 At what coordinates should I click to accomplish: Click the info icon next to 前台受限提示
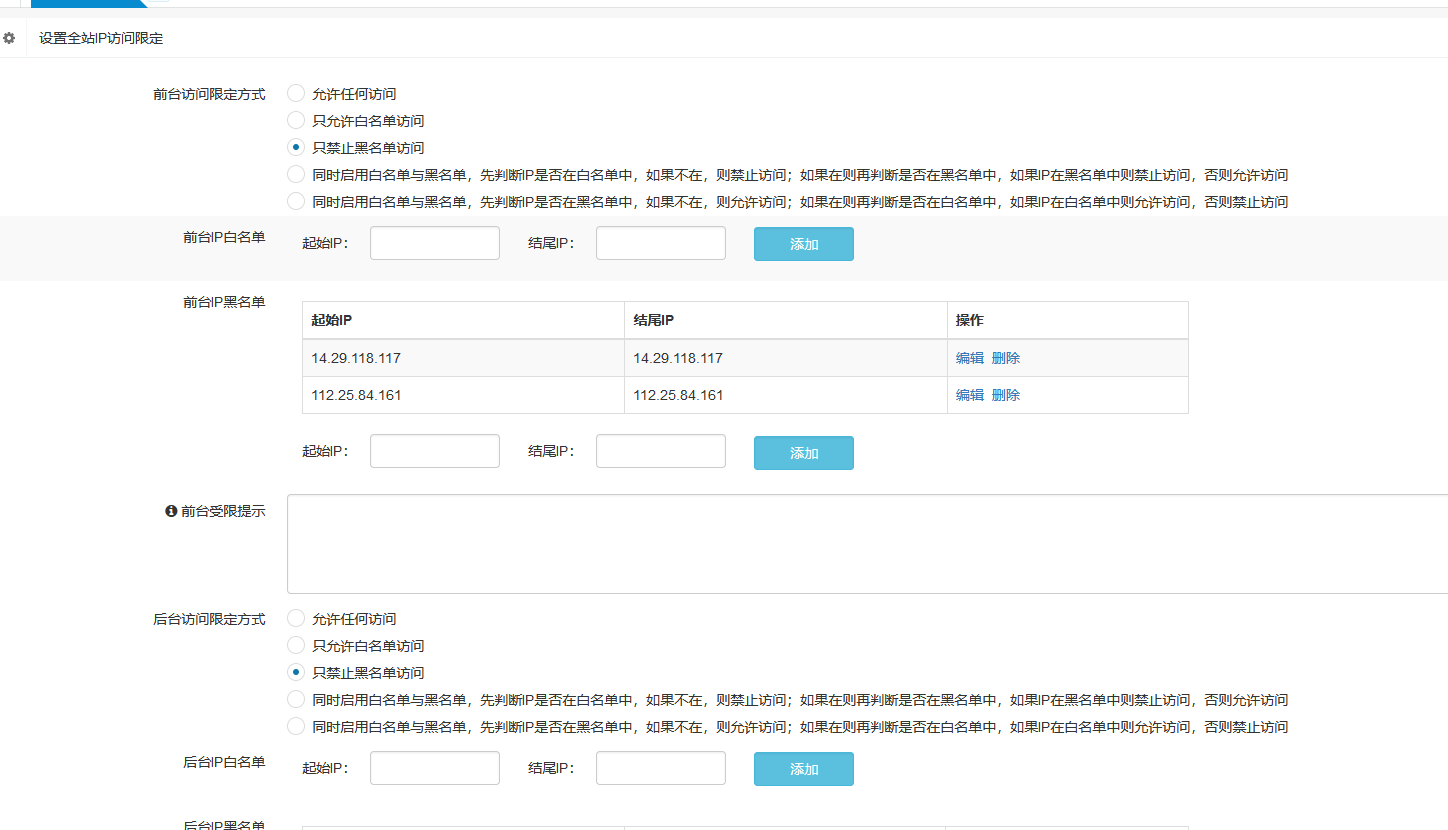(x=171, y=511)
